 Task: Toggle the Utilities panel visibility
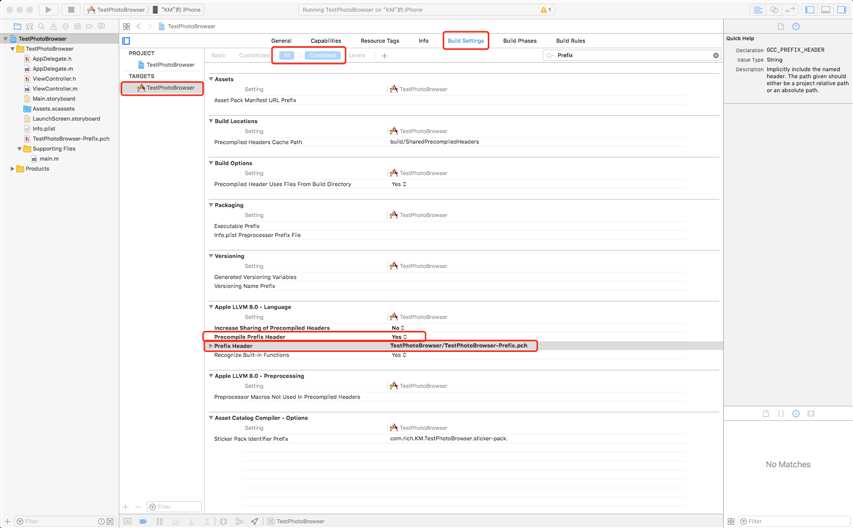[842, 10]
